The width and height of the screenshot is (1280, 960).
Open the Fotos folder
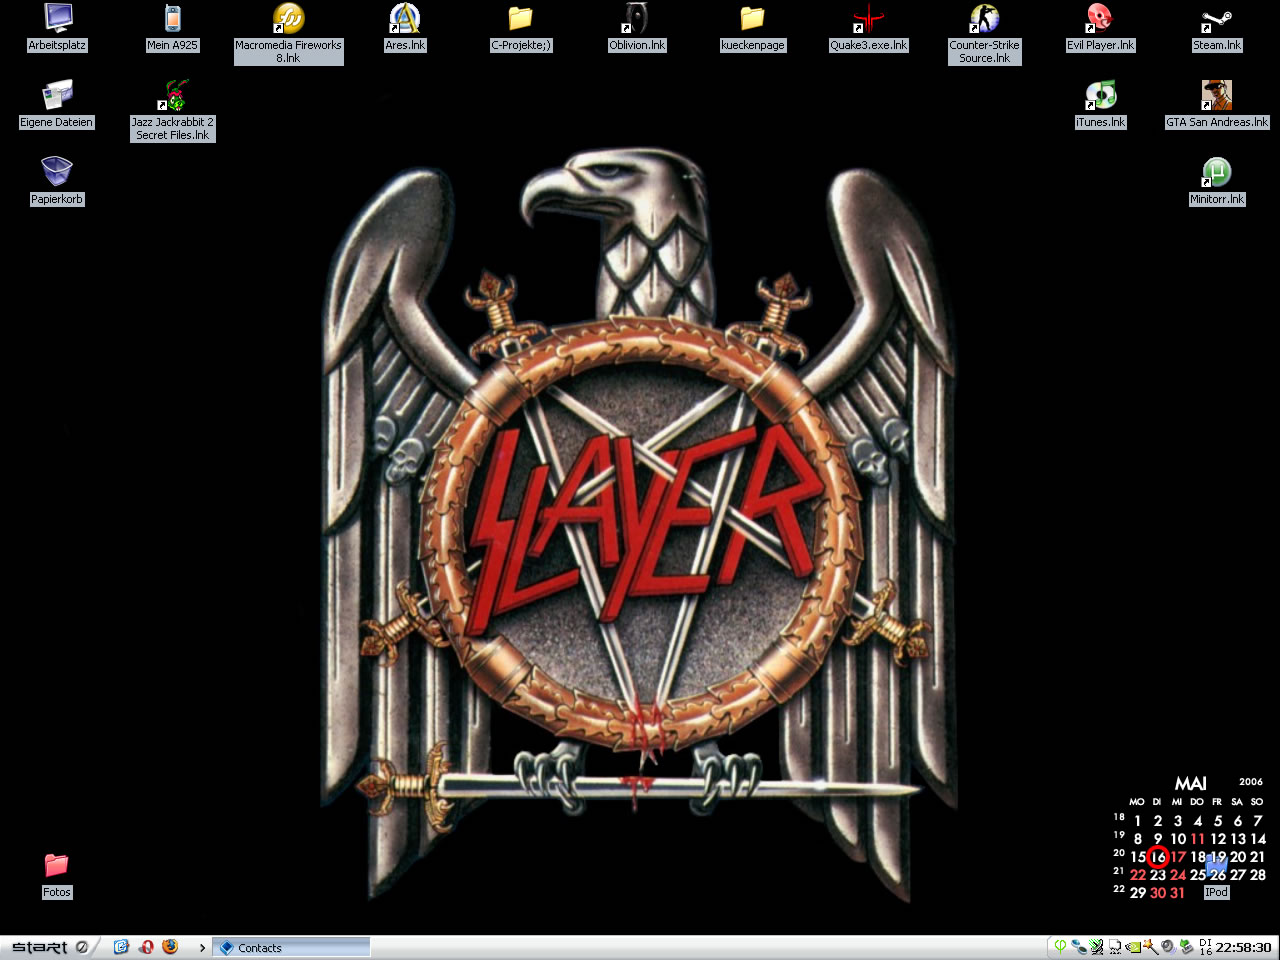[57, 866]
